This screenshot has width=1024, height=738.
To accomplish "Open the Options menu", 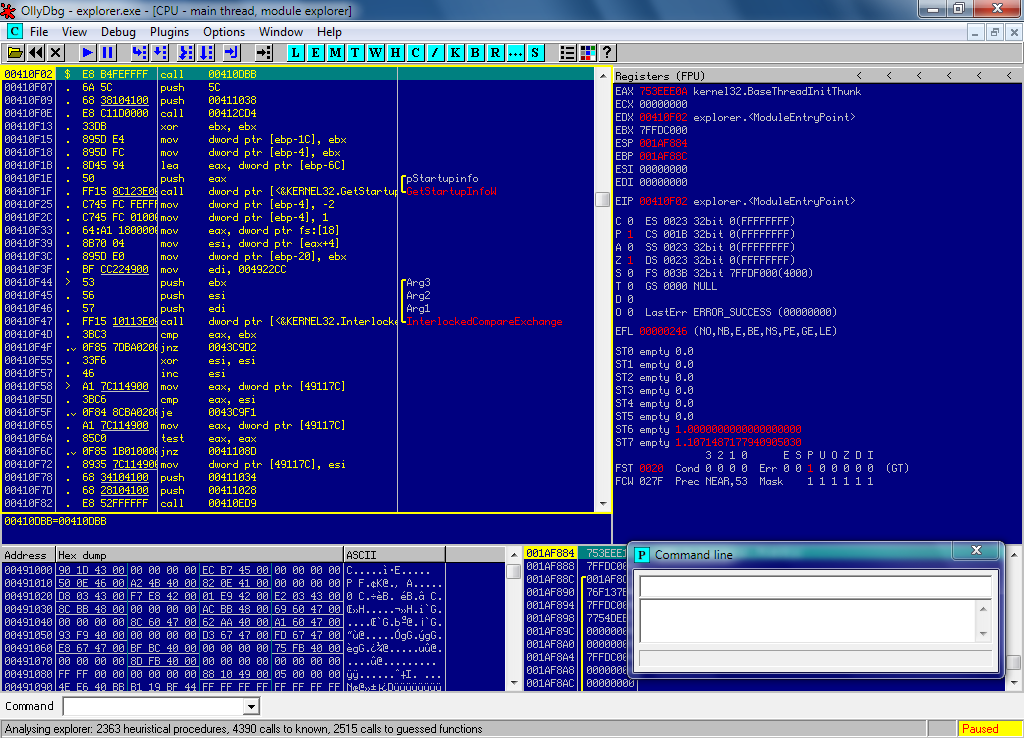I will (224, 32).
